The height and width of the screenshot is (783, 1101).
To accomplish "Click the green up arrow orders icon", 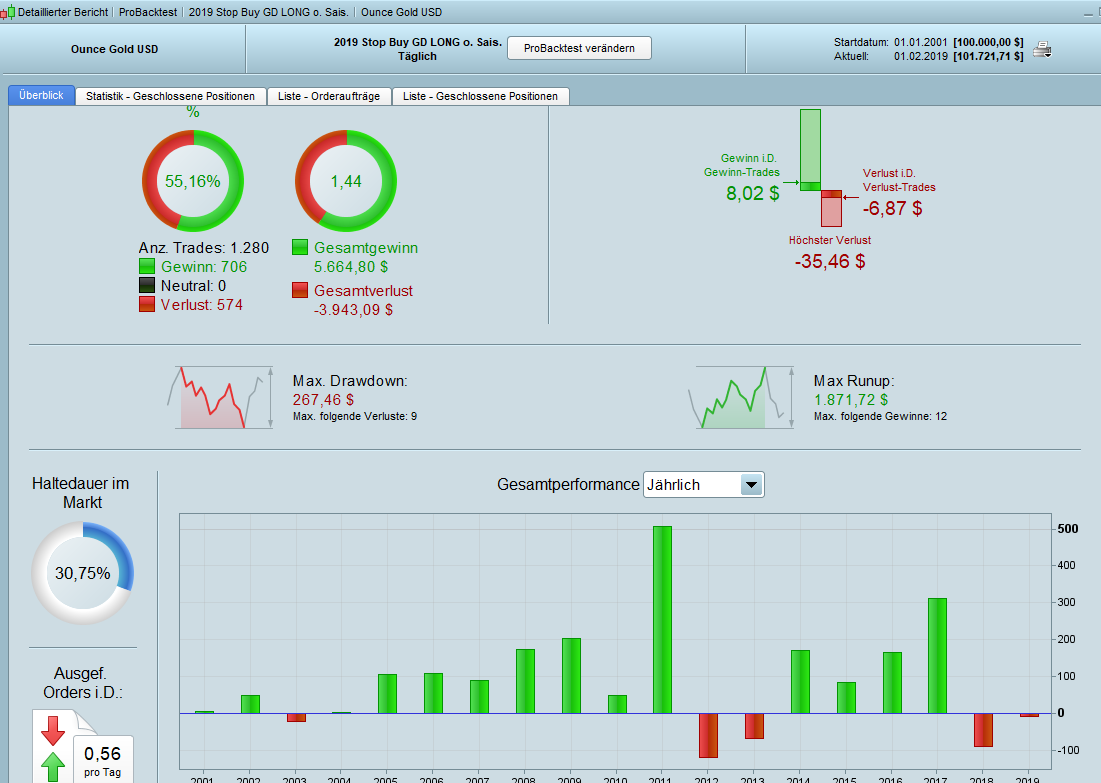I will 53,767.
